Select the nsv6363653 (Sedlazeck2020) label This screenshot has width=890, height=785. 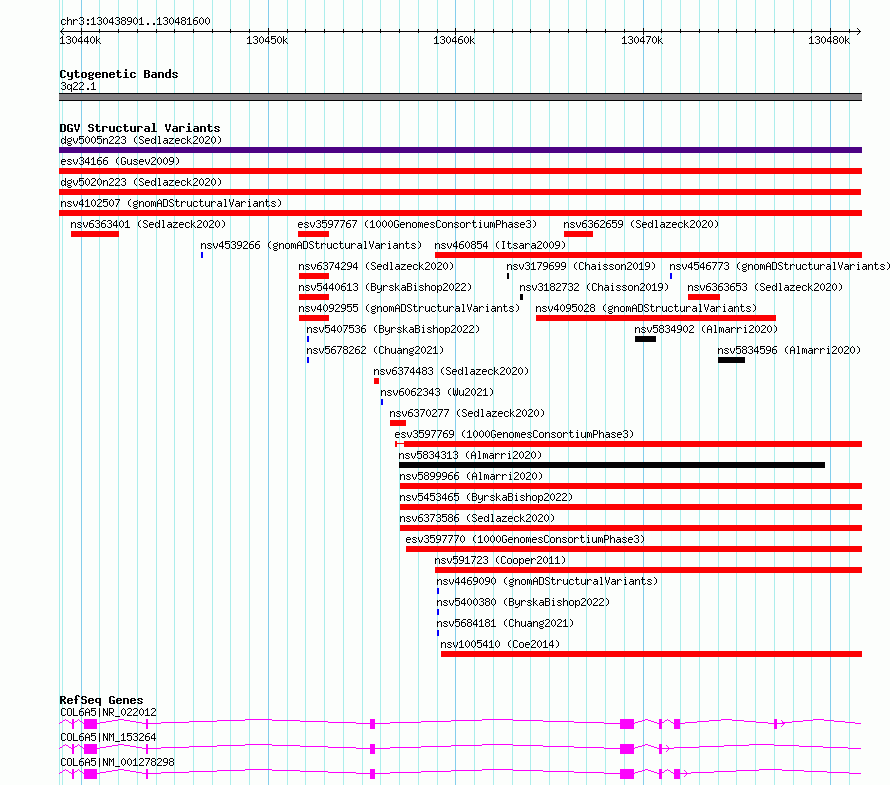point(765,287)
